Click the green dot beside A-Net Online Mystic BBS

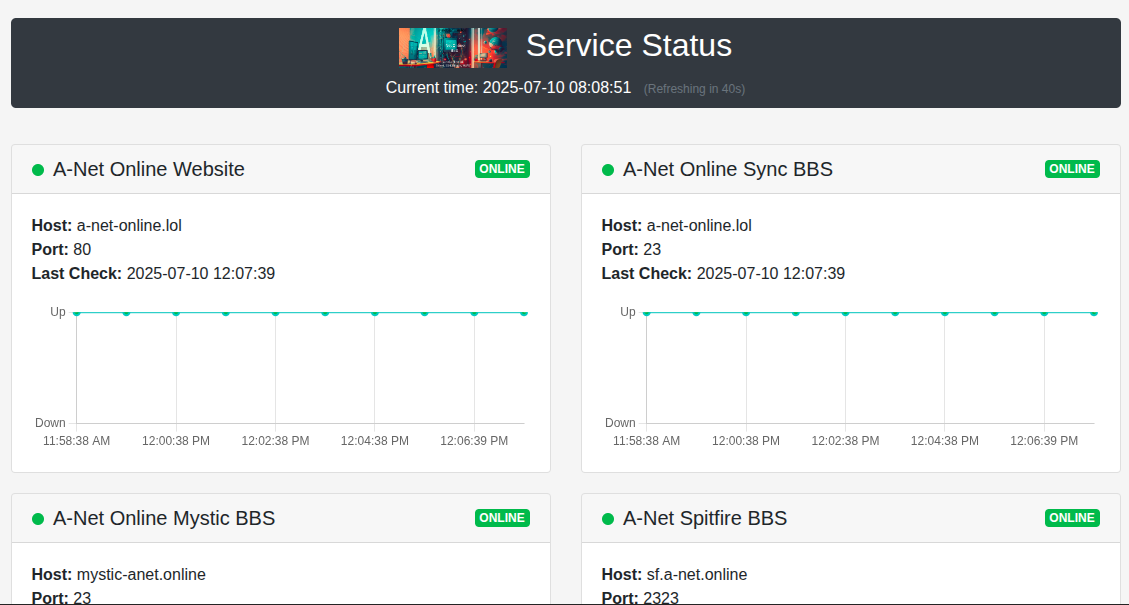click(x=38, y=519)
